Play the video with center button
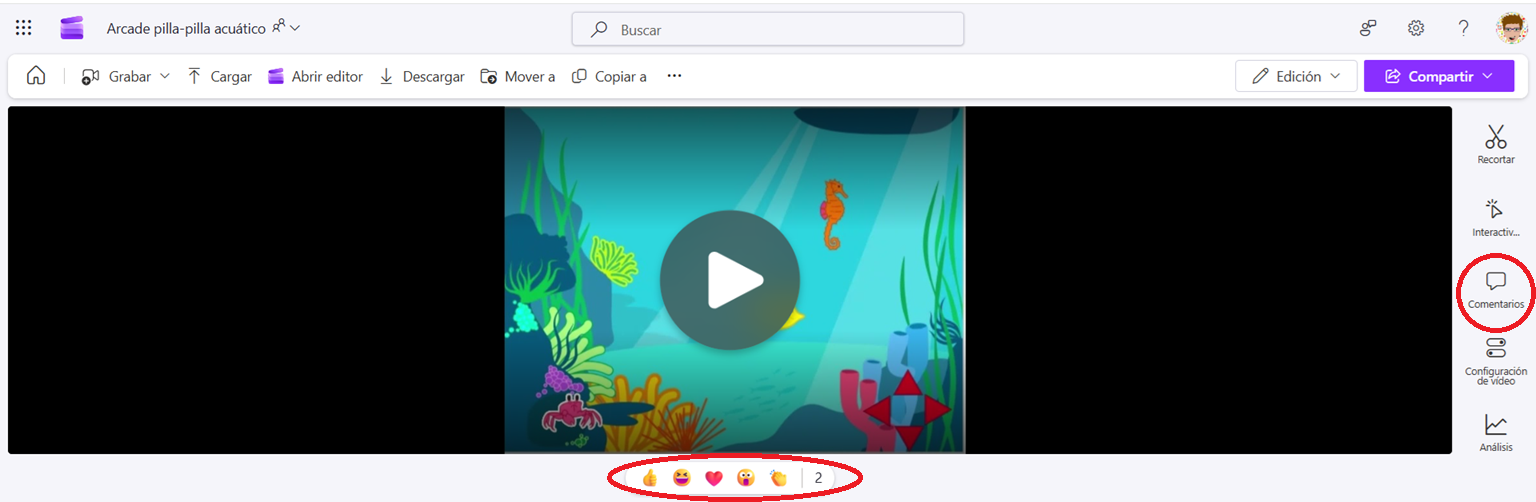 tap(730, 280)
